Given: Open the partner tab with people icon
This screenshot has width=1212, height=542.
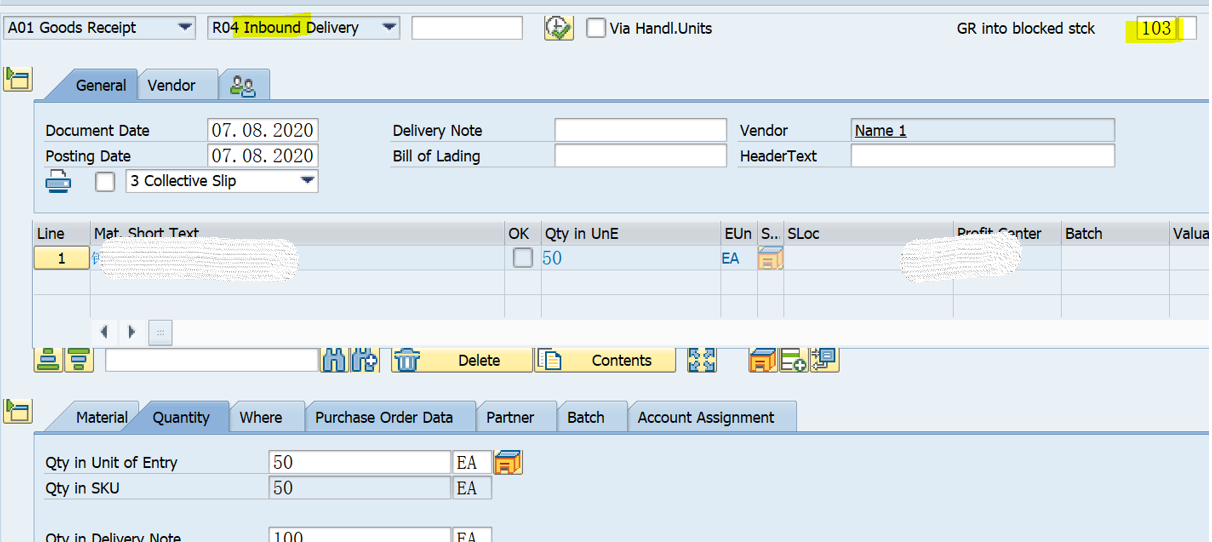Looking at the screenshot, I should pyautogui.click(x=243, y=86).
